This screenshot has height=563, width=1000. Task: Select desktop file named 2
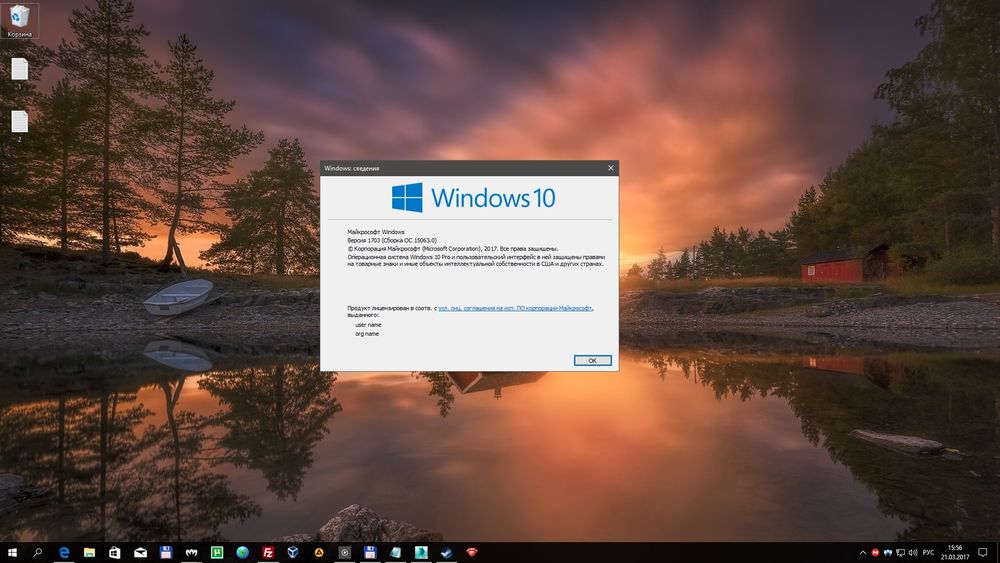click(20, 126)
